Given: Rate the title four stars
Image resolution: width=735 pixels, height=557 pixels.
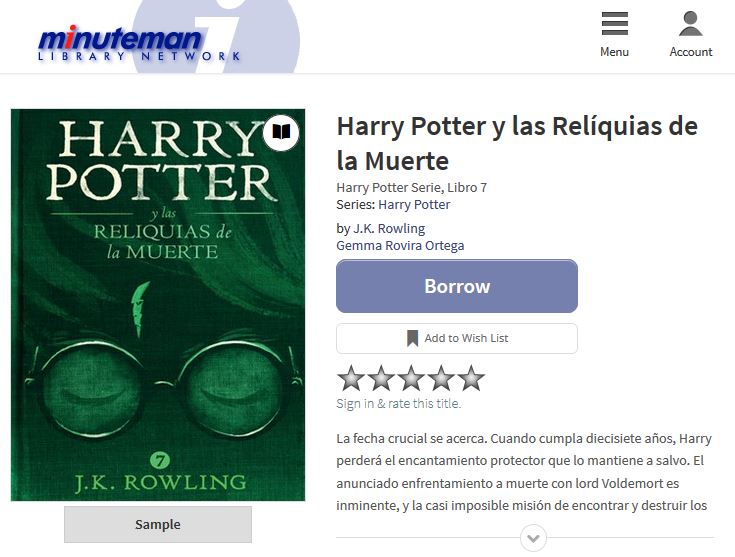Looking at the screenshot, I should pyautogui.click(x=441, y=378).
